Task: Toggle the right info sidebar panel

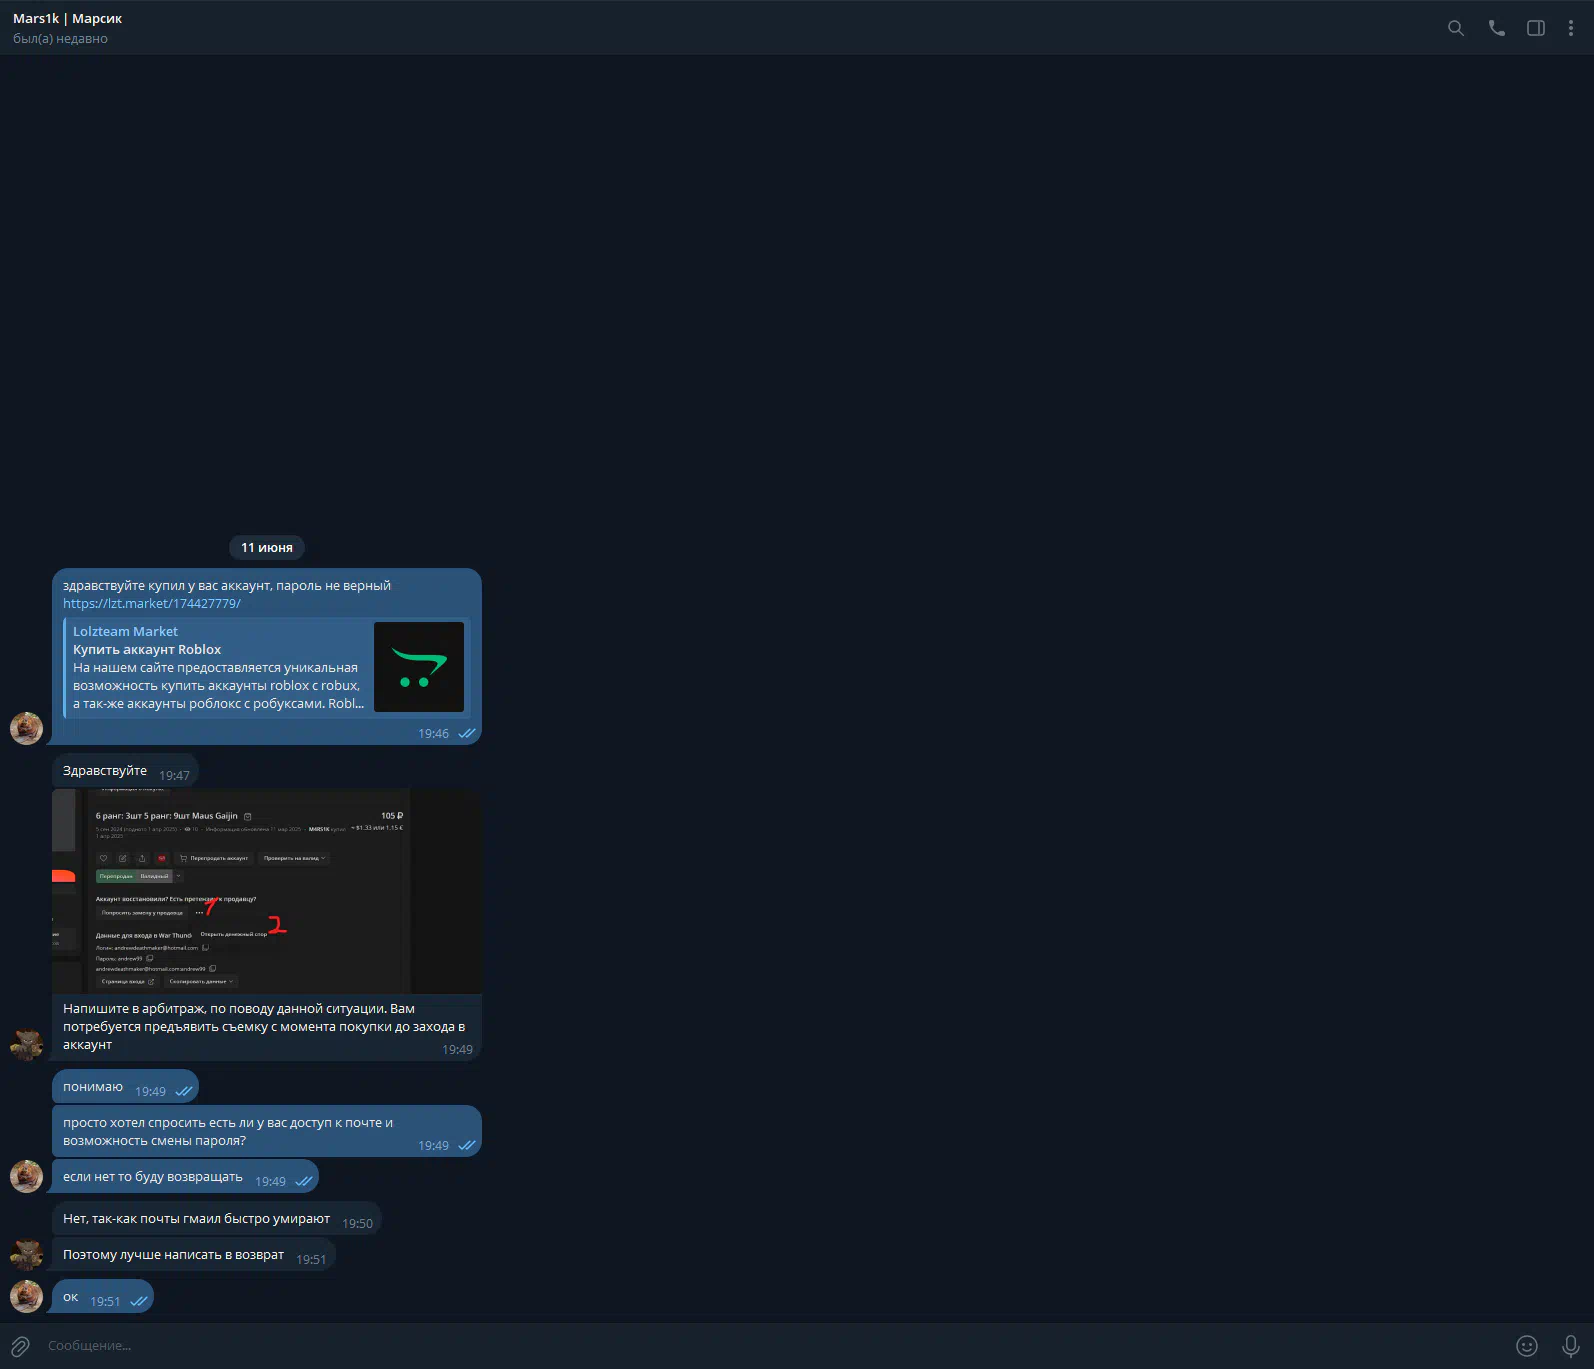Action: (x=1536, y=28)
